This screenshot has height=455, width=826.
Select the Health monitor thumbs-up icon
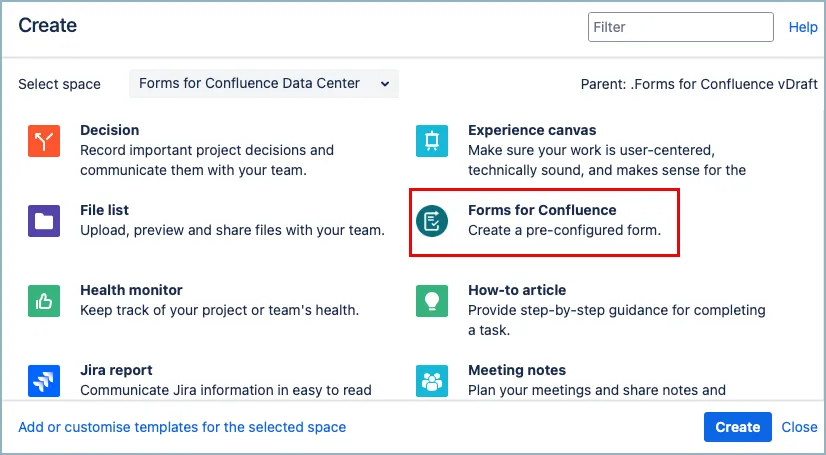tap(44, 301)
